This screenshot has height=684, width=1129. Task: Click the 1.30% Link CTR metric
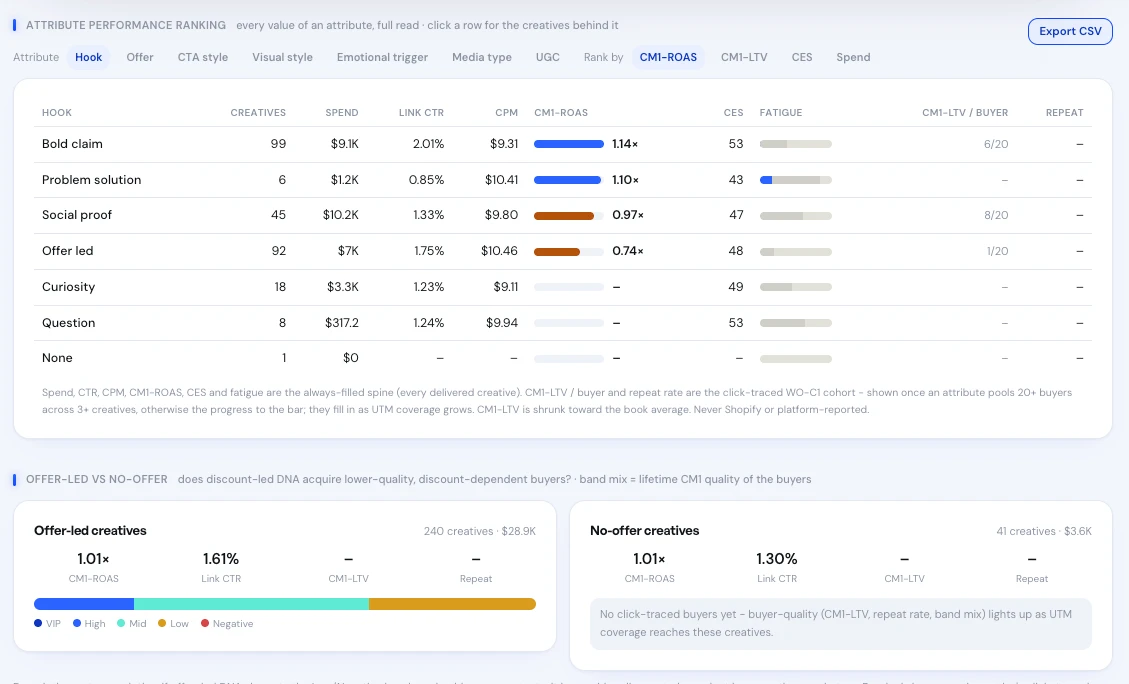click(x=776, y=559)
